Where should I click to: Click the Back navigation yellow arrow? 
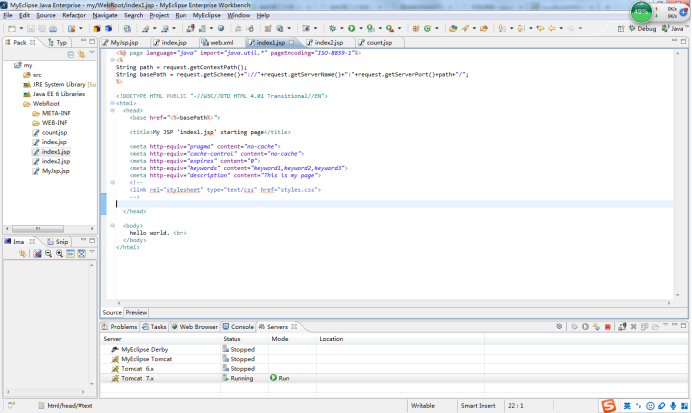pyautogui.click(x=552, y=29)
